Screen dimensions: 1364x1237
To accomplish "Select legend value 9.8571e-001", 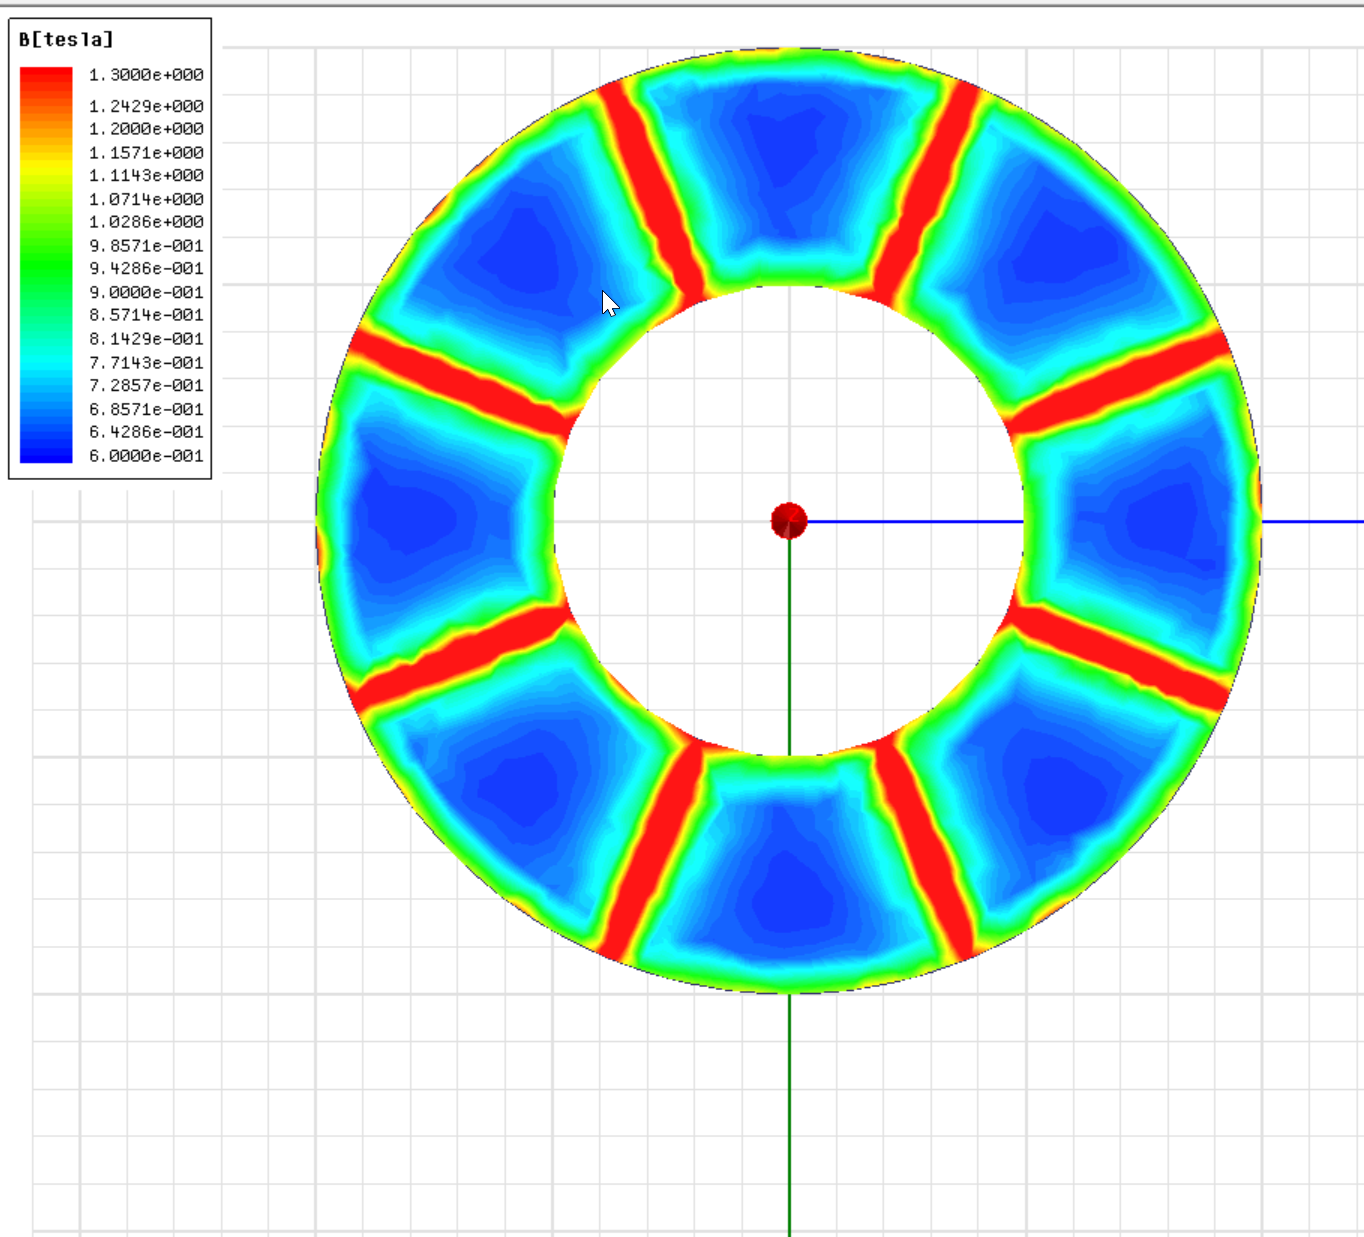I will tap(146, 246).
